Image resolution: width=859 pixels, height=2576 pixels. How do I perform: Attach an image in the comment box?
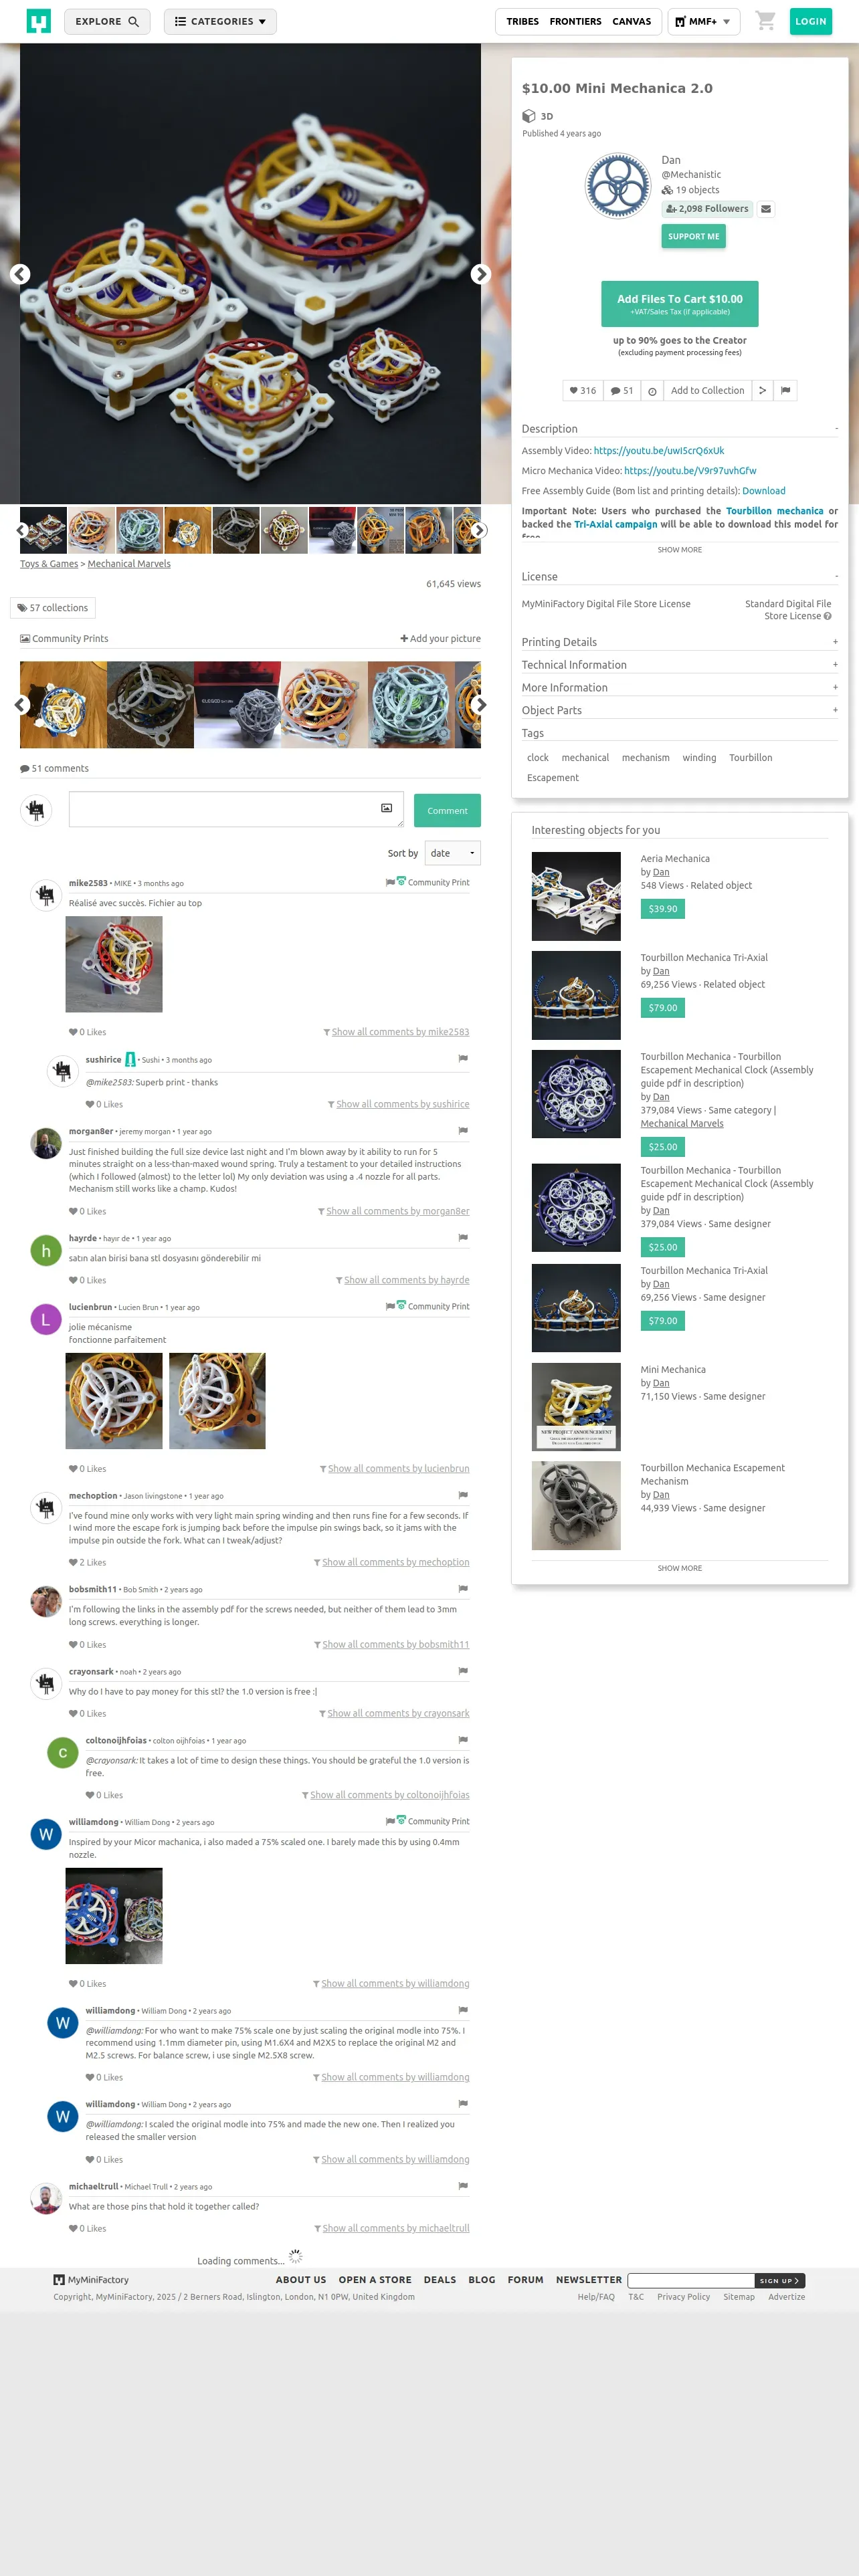[386, 808]
